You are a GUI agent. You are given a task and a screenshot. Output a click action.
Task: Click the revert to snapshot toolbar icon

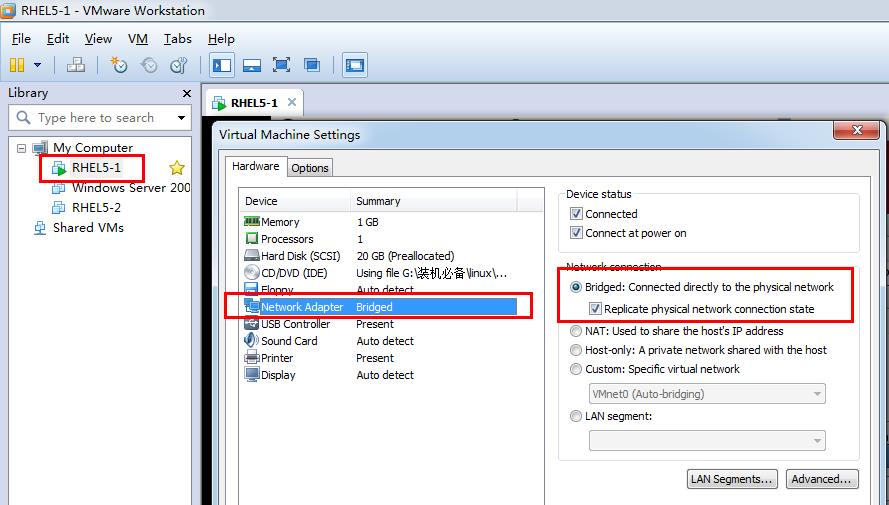pos(149,65)
